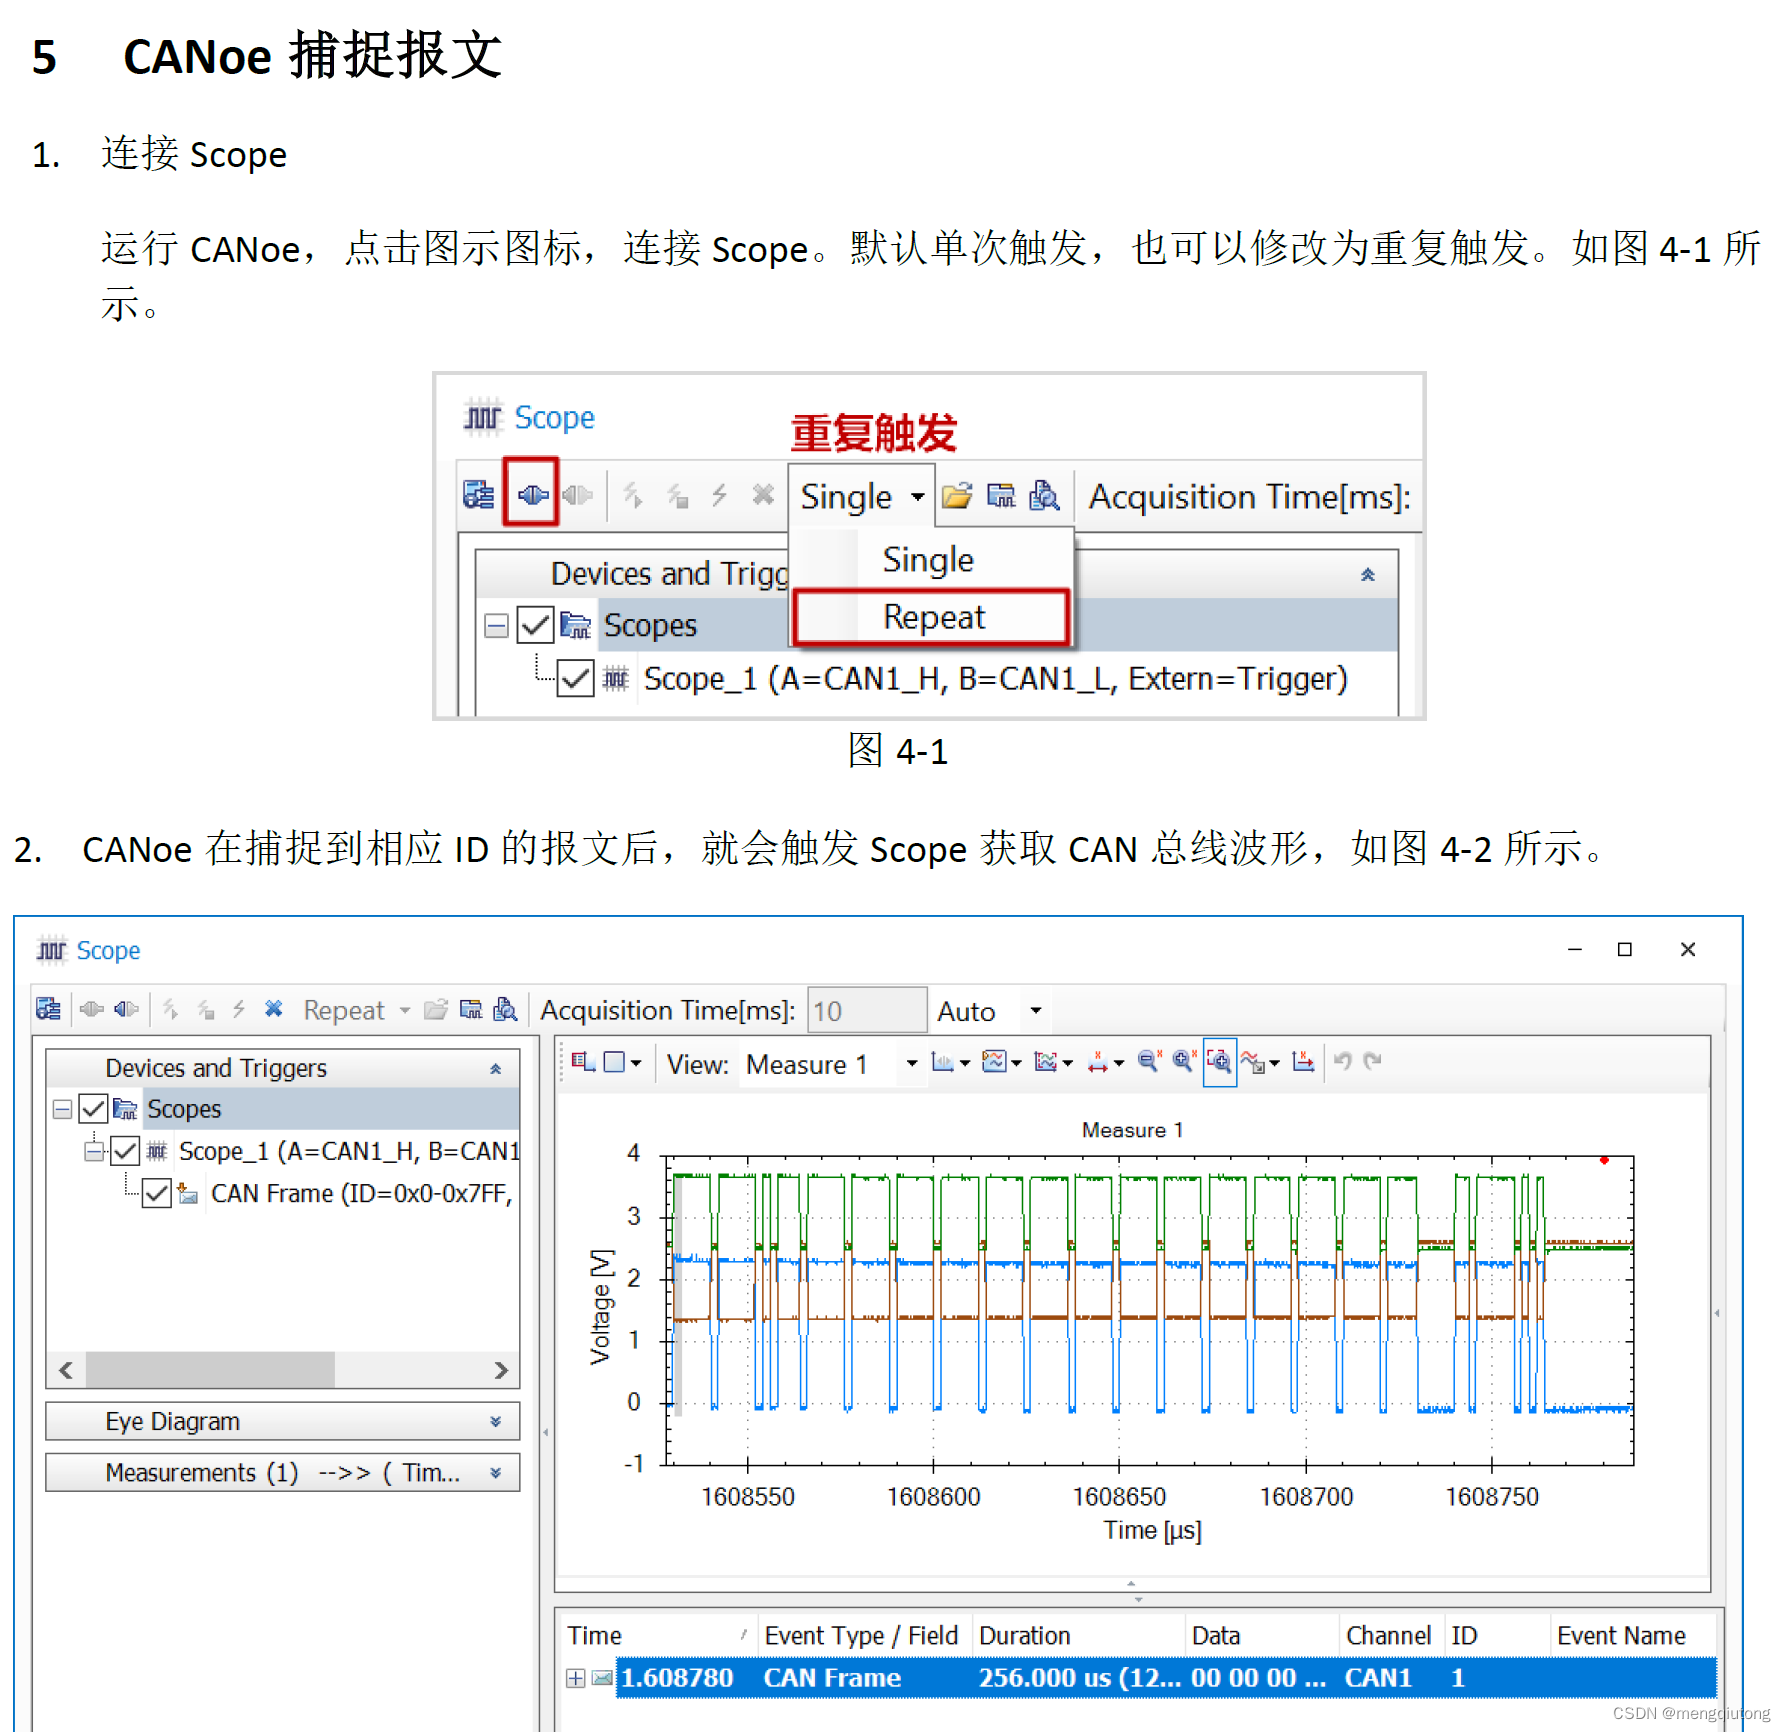The height and width of the screenshot is (1732, 1786).
Task: Click the grayed lightning bolt trigger icon in lower toolbar
Action: (x=239, y=1009)
